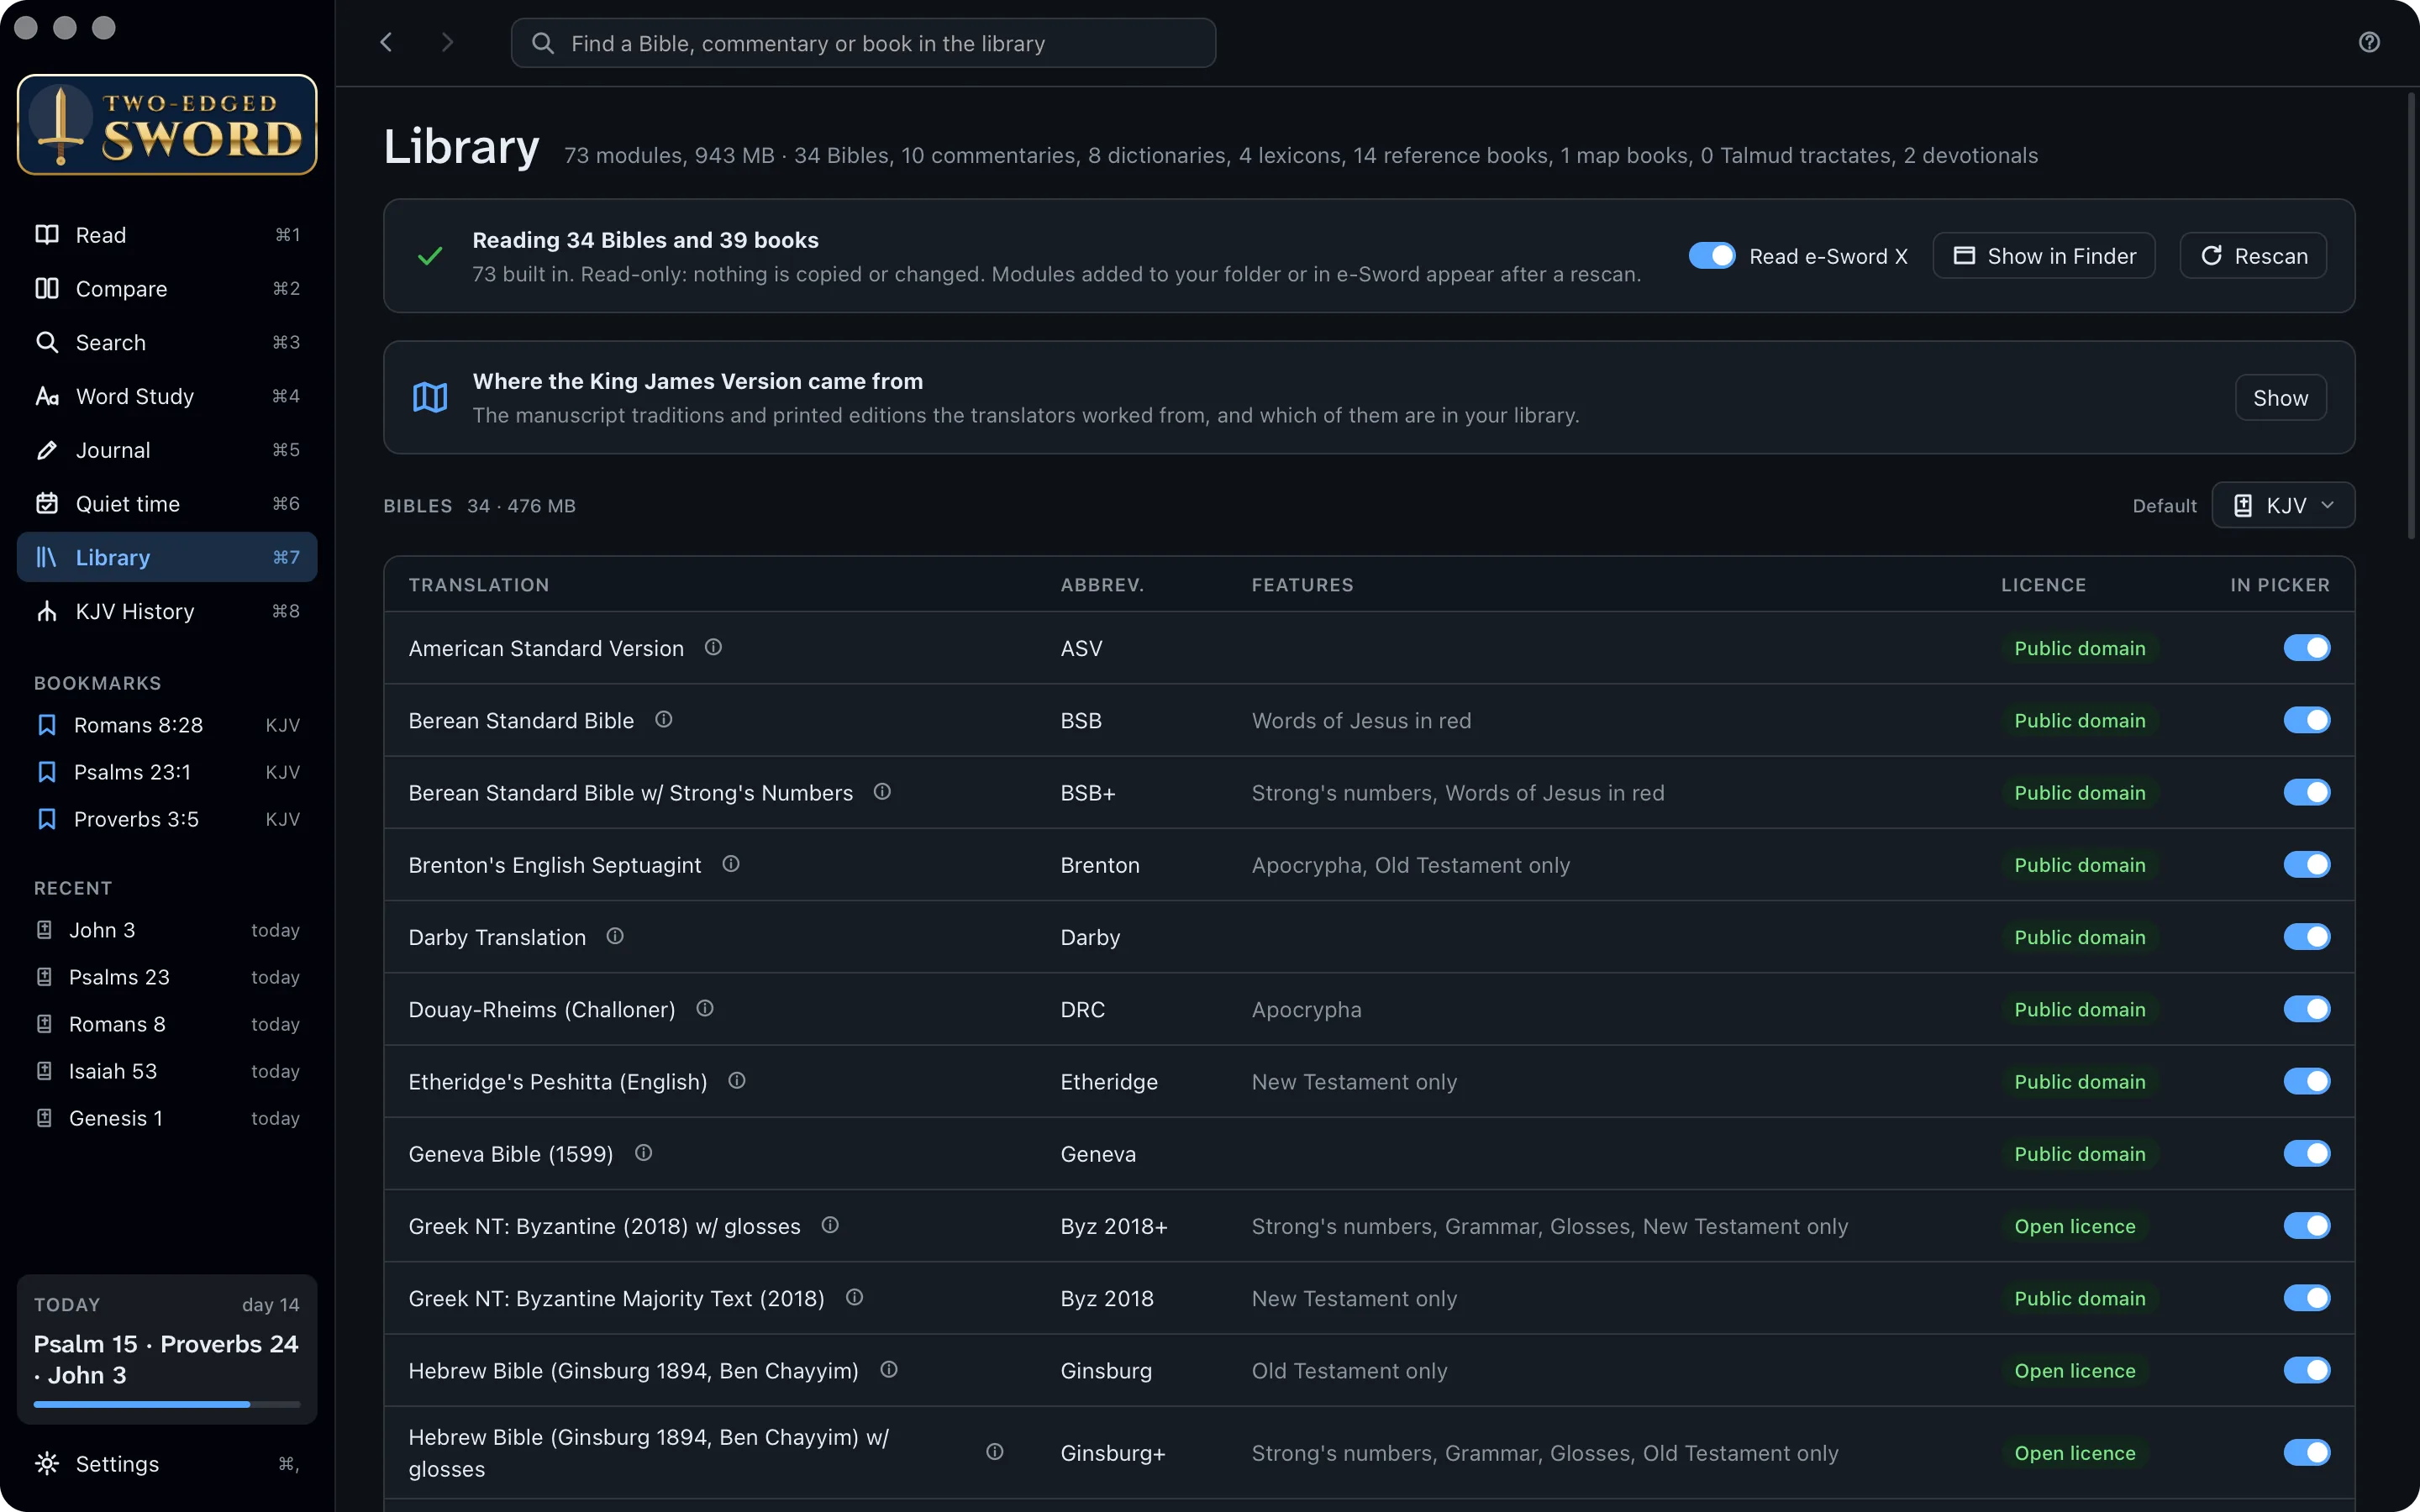Viewport: 2420px width, 1512px height.
Task: Toggle Geneva picker switch
Action: tap(2306, 1153)
